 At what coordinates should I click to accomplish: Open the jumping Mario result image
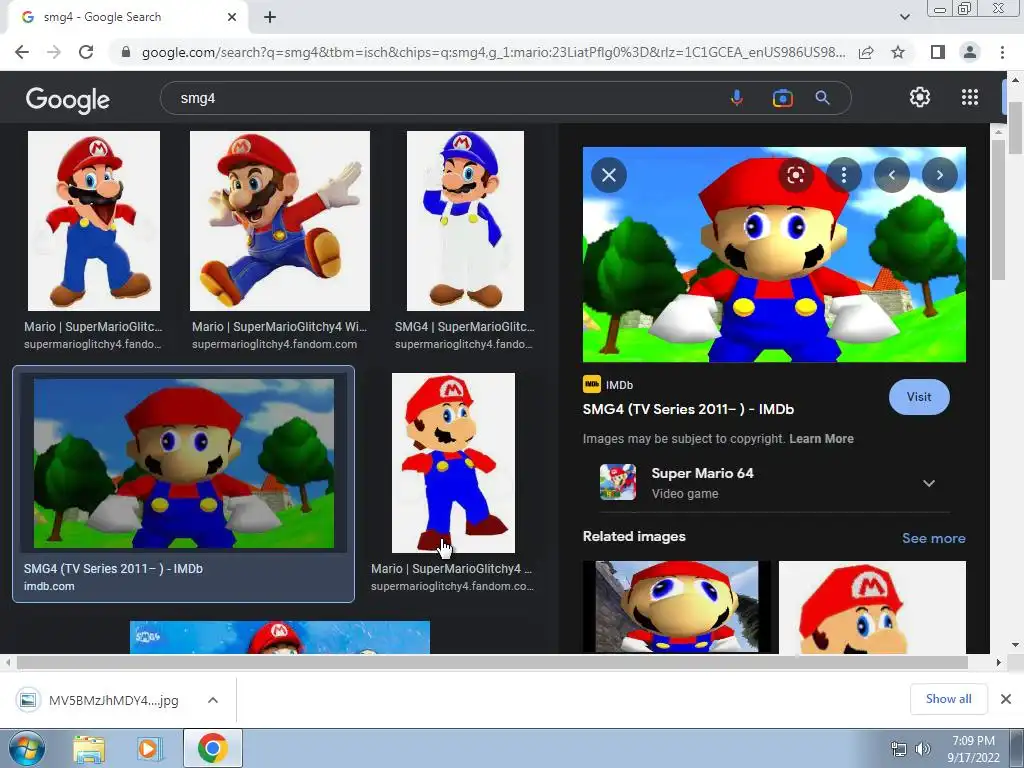[280, 221]
